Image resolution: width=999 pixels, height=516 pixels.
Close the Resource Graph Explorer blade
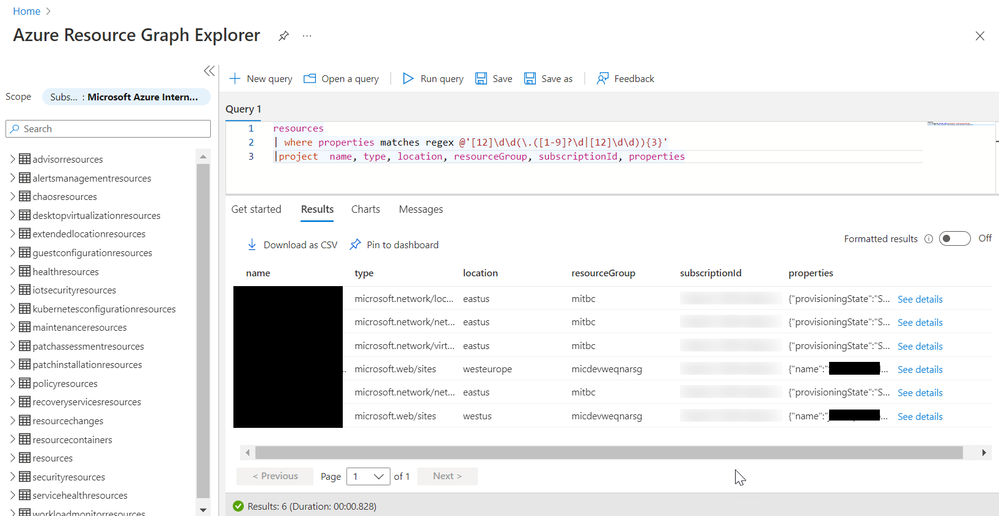980,36
